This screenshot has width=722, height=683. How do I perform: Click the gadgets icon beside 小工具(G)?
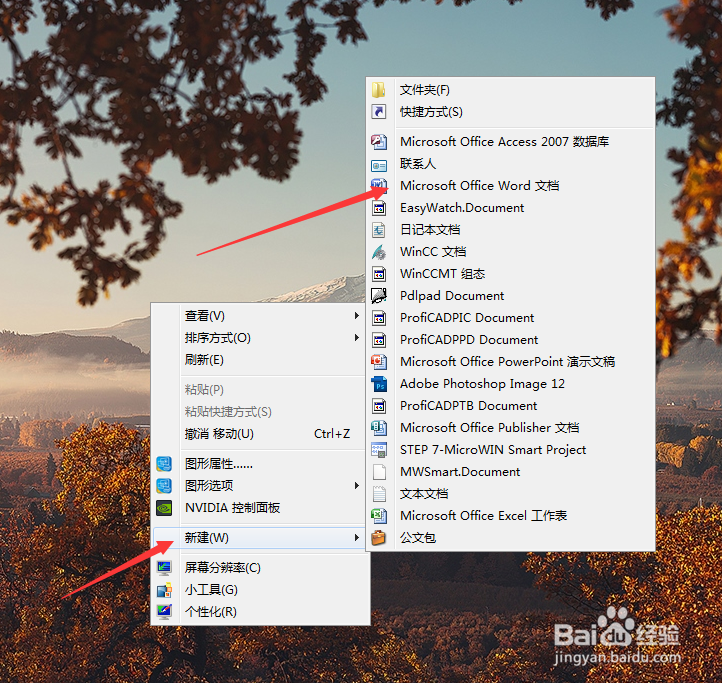164,590
